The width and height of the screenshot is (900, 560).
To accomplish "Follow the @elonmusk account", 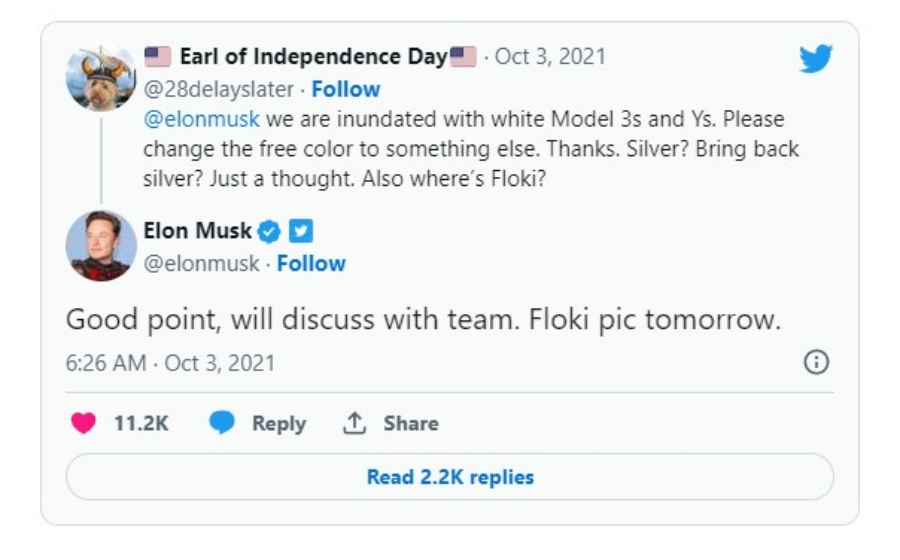I will [x=311, y=263].
